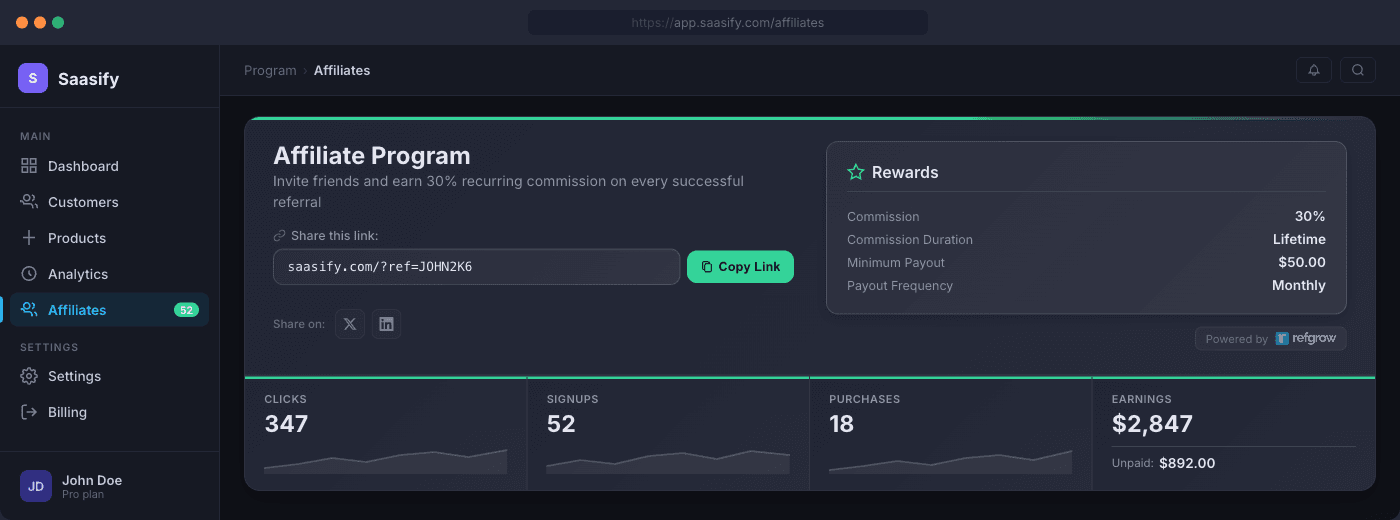Click the Affiliate Program heading

(372, 156)
